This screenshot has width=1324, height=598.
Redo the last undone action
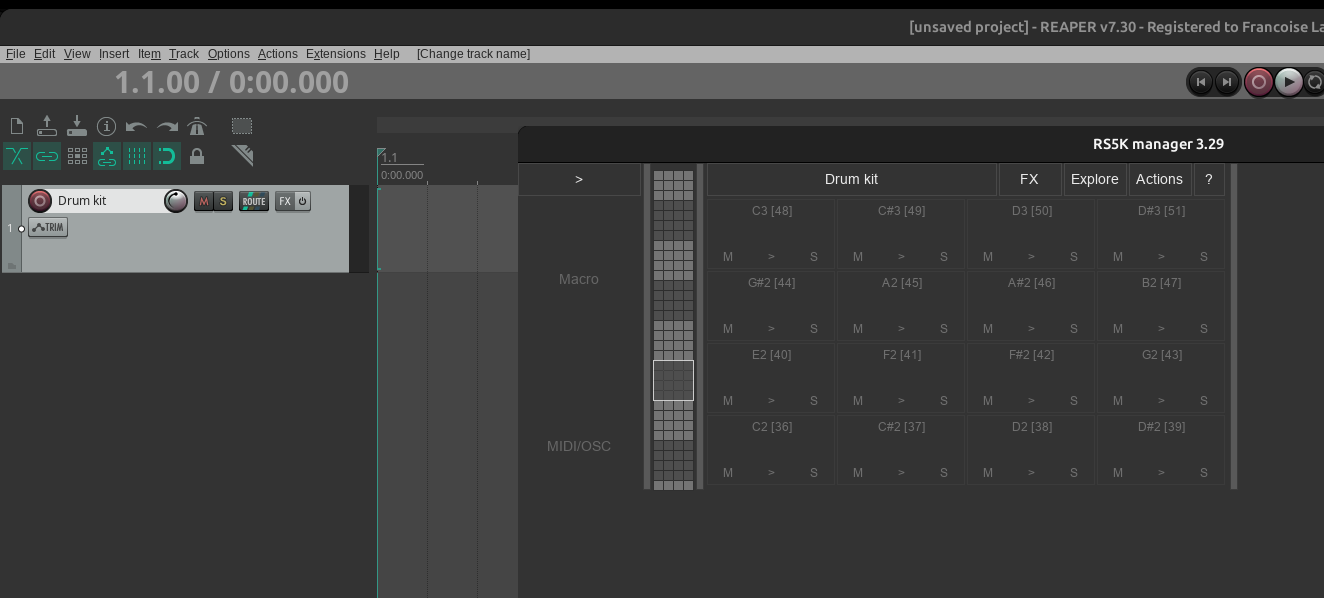click(x=167, y=126)
